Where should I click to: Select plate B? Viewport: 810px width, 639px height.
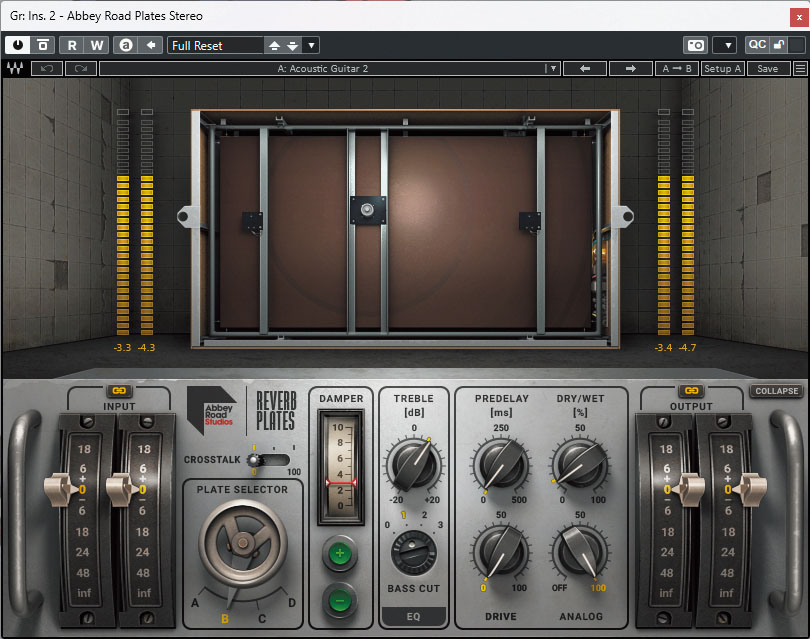point(225,618)
